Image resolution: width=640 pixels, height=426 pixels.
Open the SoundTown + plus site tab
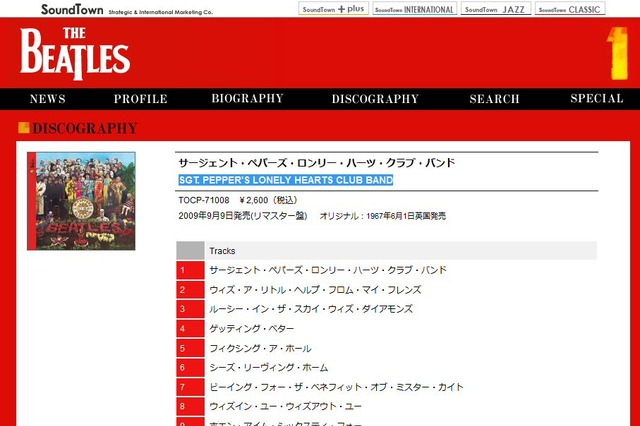(333, 9)
